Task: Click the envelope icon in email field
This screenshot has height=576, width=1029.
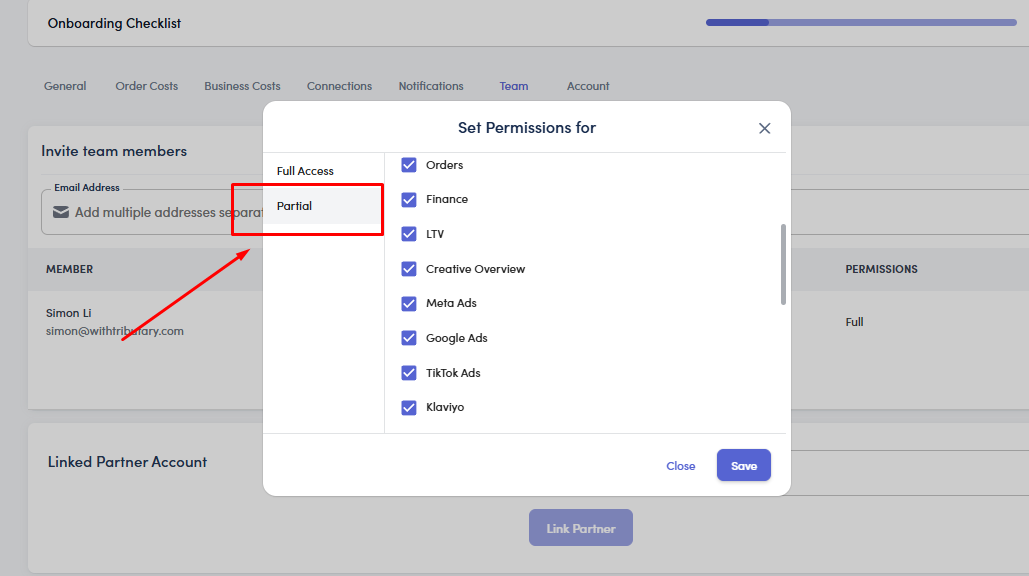Action: click(x=61, y=212)
